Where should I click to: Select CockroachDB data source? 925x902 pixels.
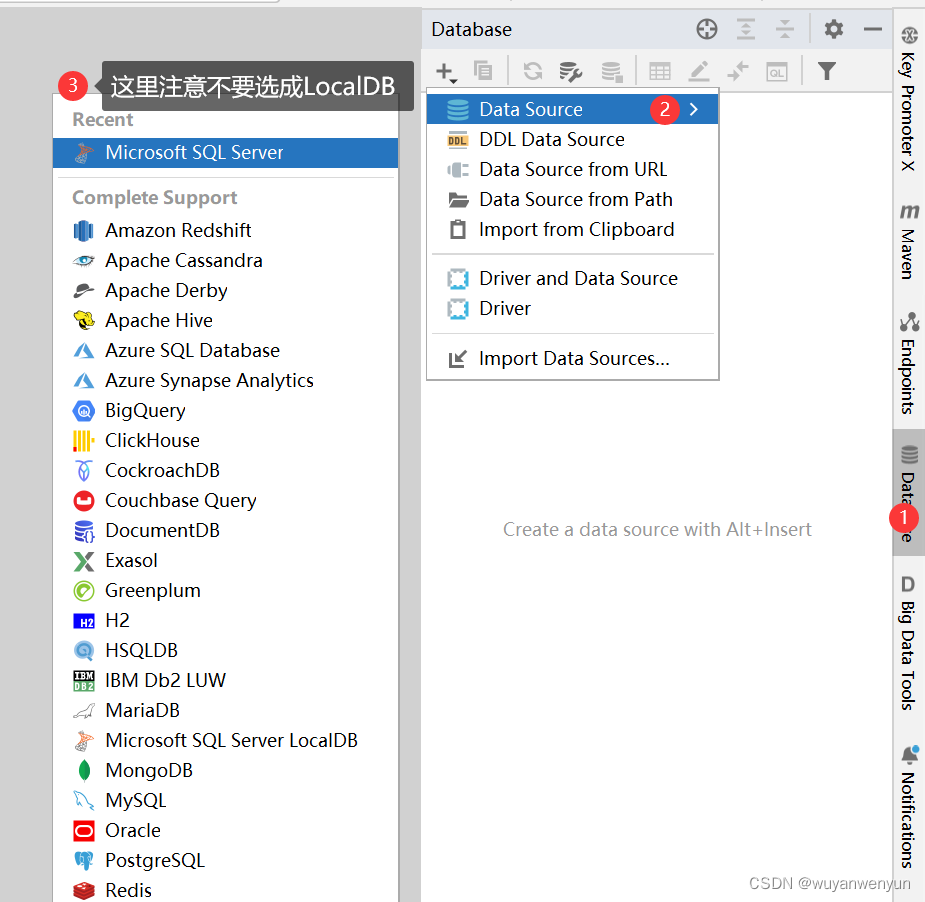coord(225,471)
